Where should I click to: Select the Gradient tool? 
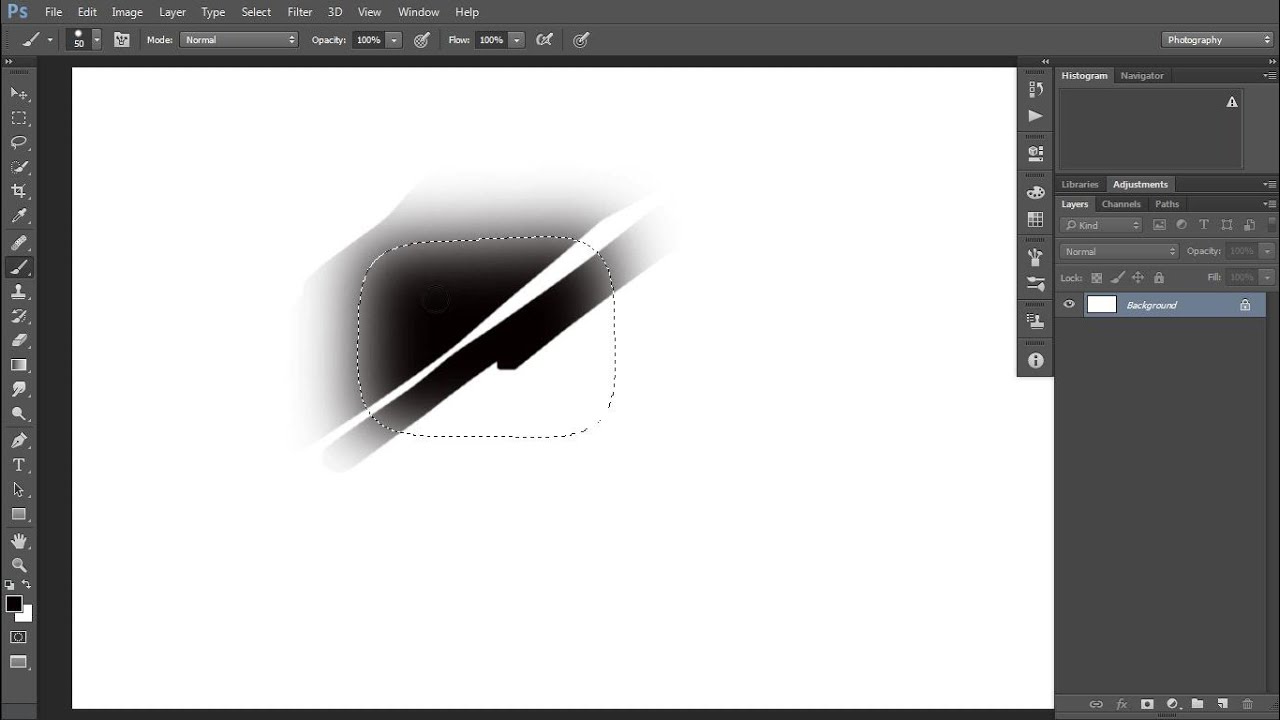tap(19, 365)
